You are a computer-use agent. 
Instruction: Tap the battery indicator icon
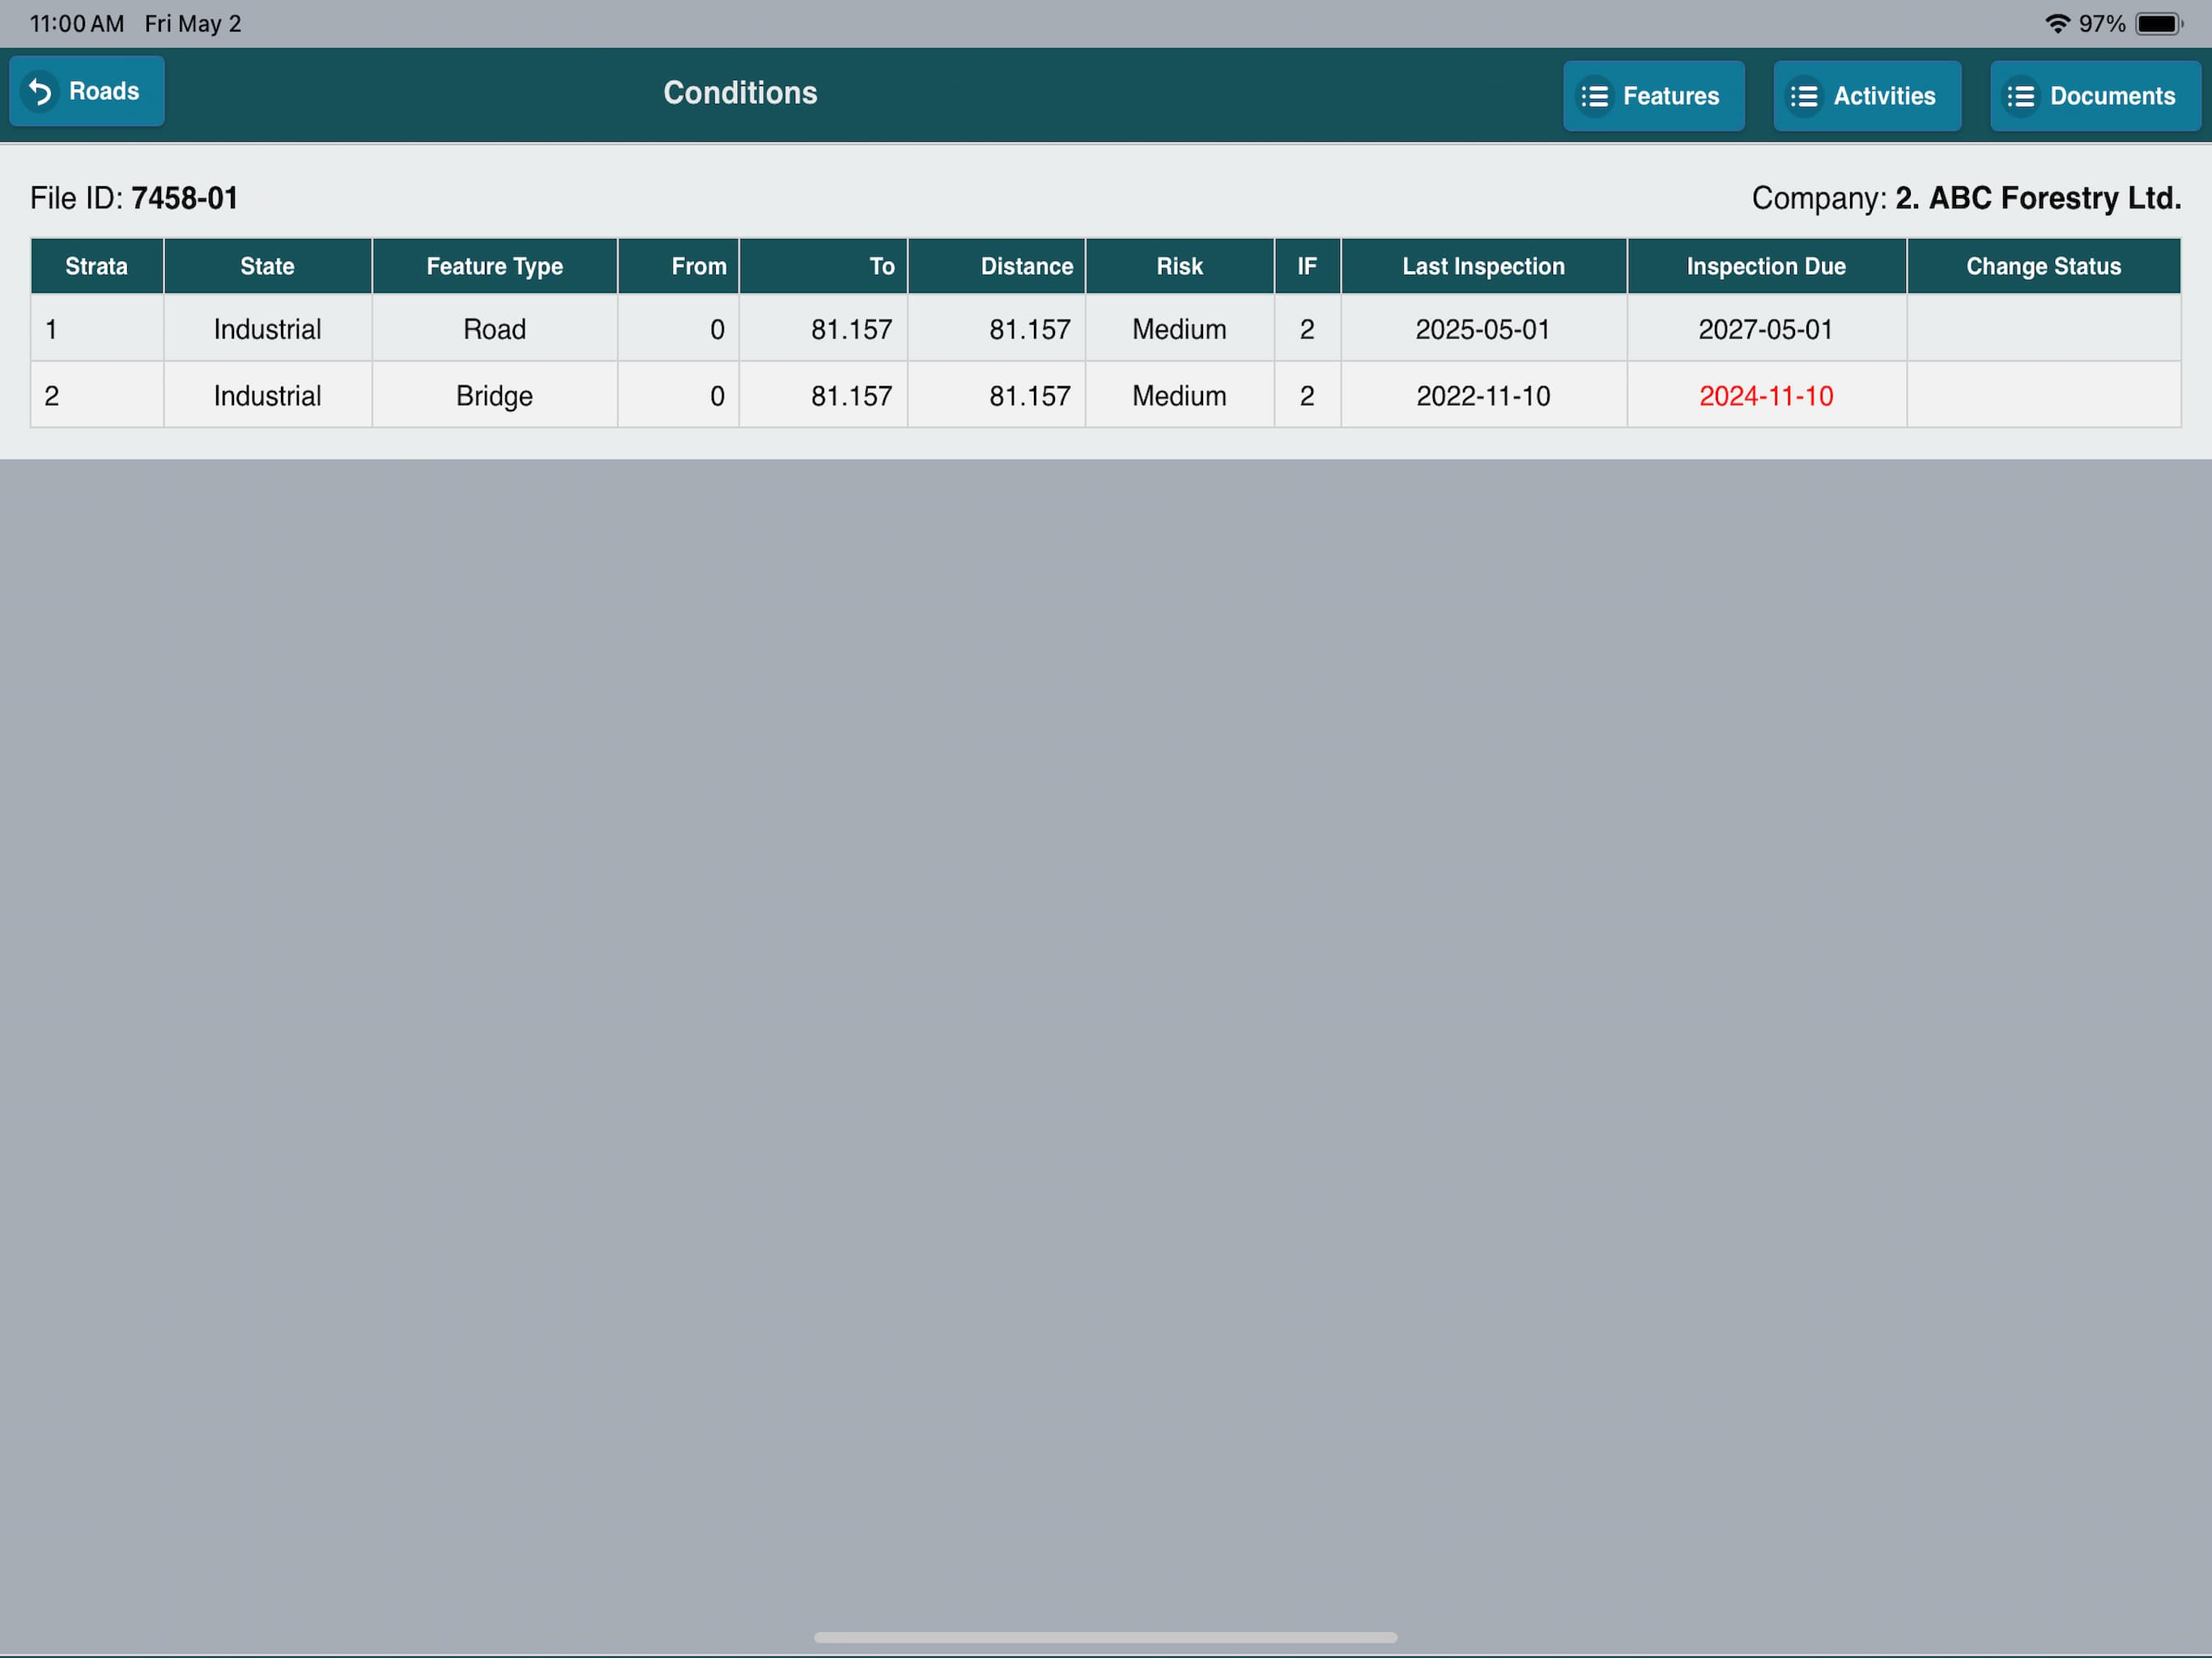pyautogui.click(x=2159, y=23)
